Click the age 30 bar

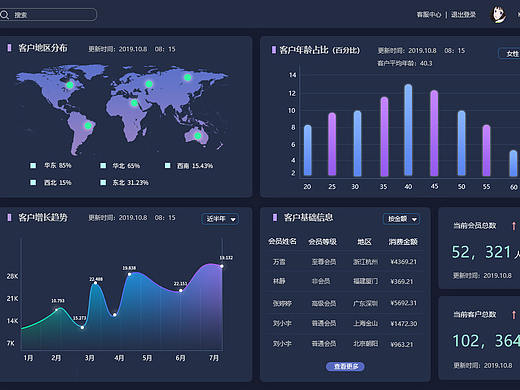357,143
